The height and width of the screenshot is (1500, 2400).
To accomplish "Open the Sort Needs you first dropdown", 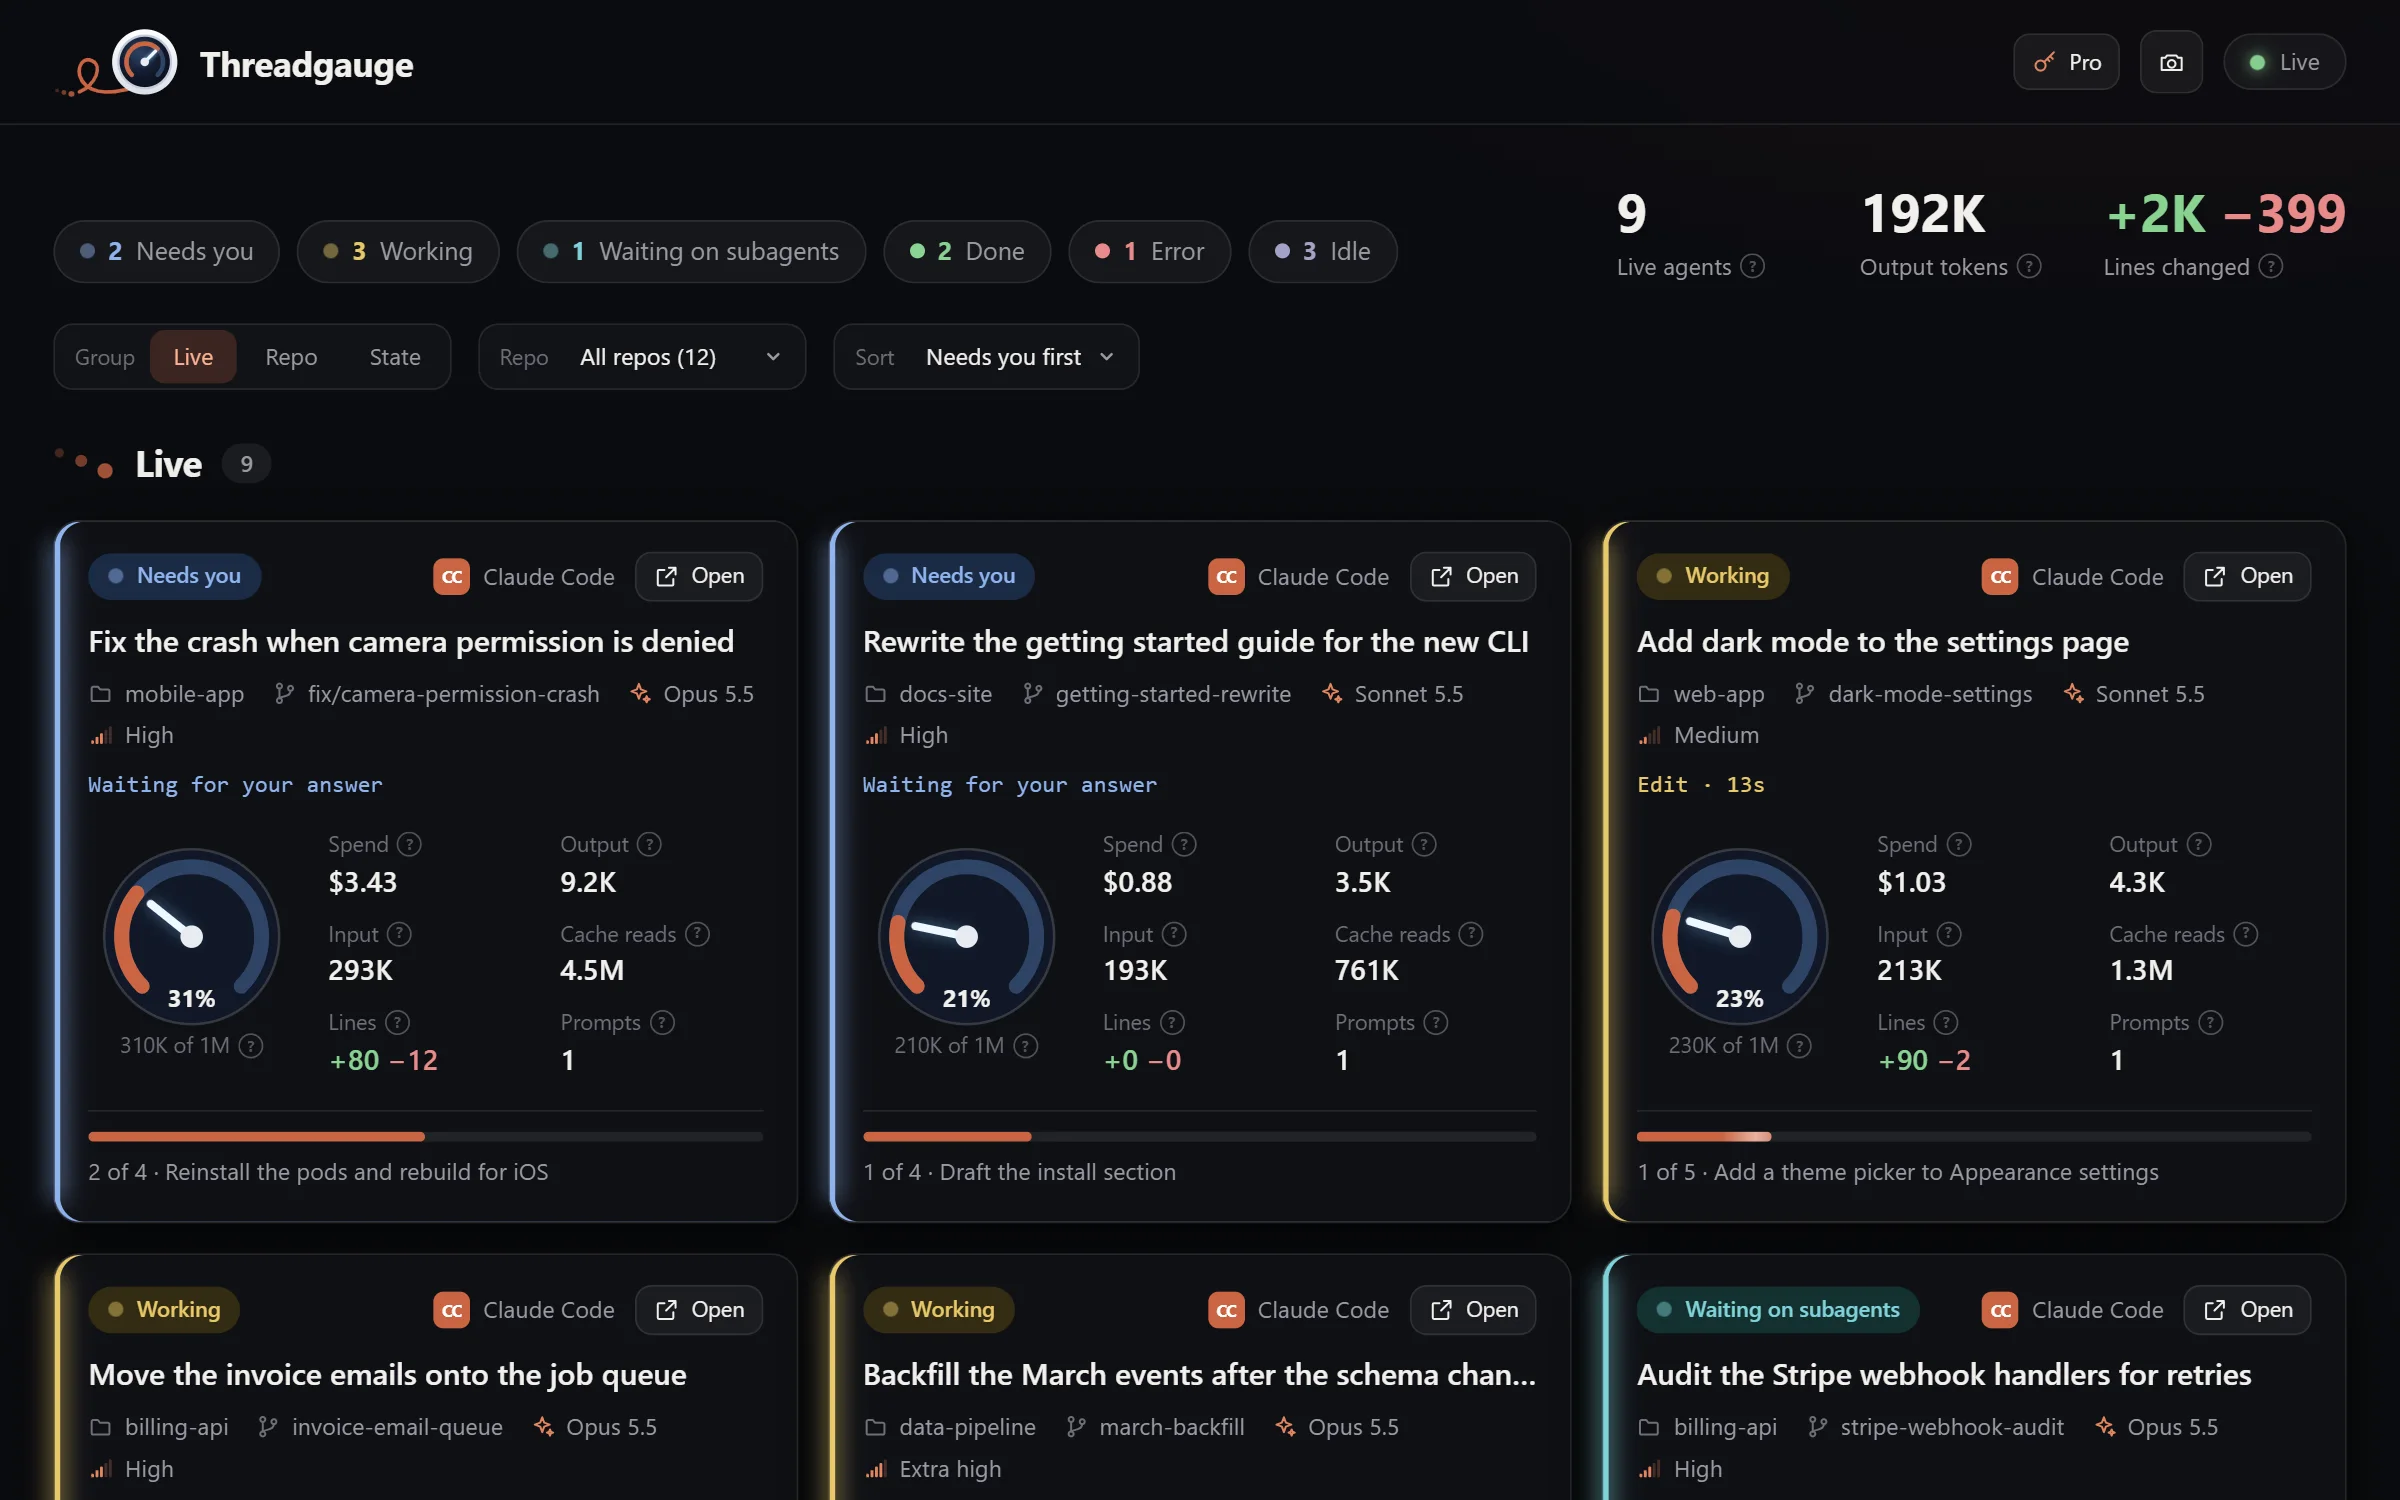I will 986,357.
